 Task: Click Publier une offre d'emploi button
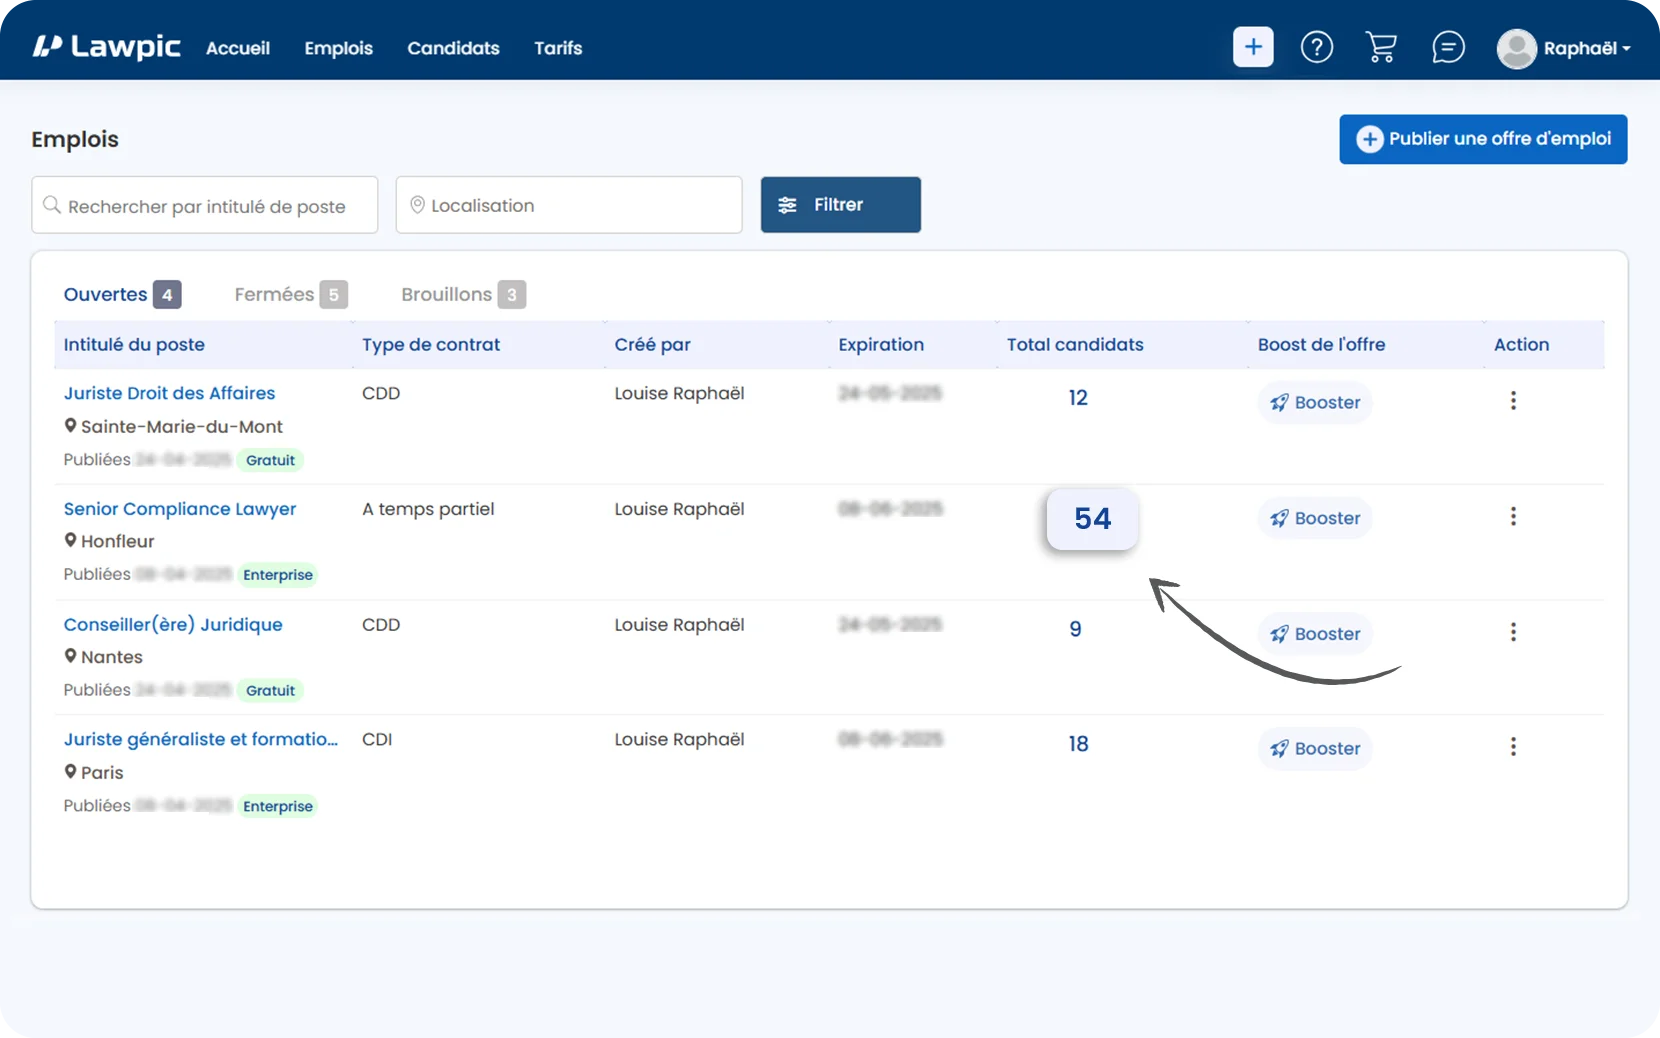[x=1483, y=139]
